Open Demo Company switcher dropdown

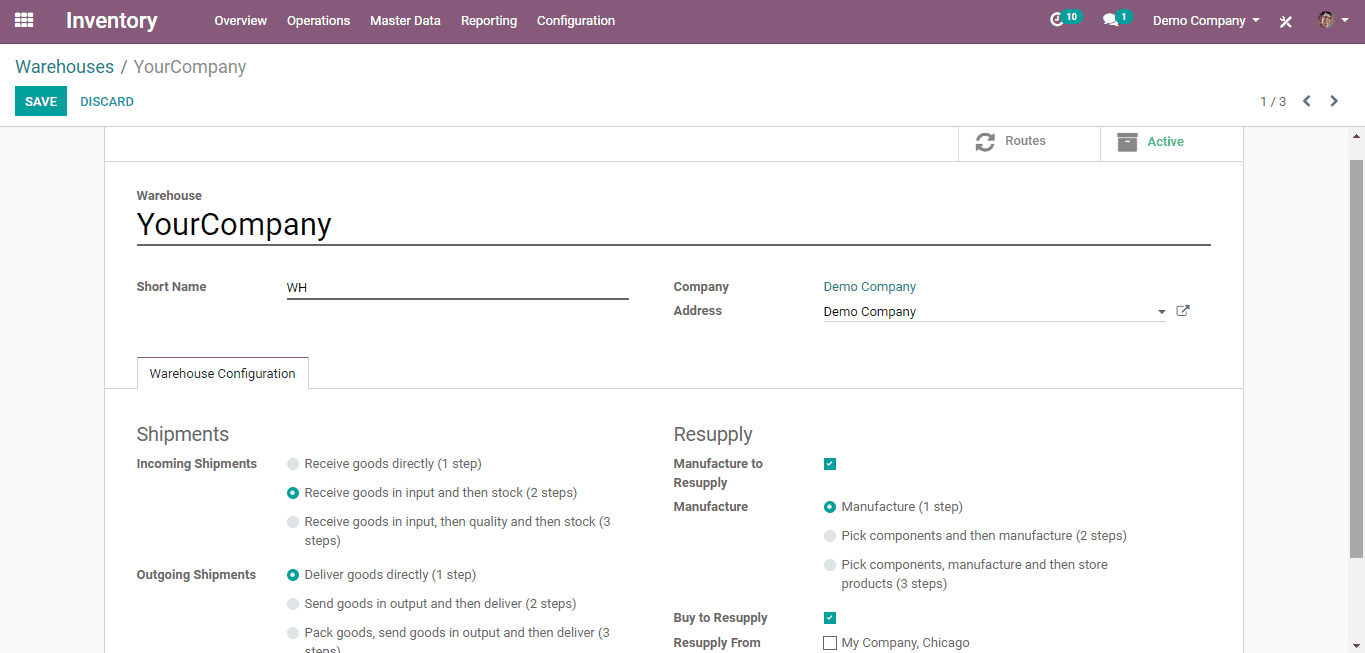(x=1206, y=20)
